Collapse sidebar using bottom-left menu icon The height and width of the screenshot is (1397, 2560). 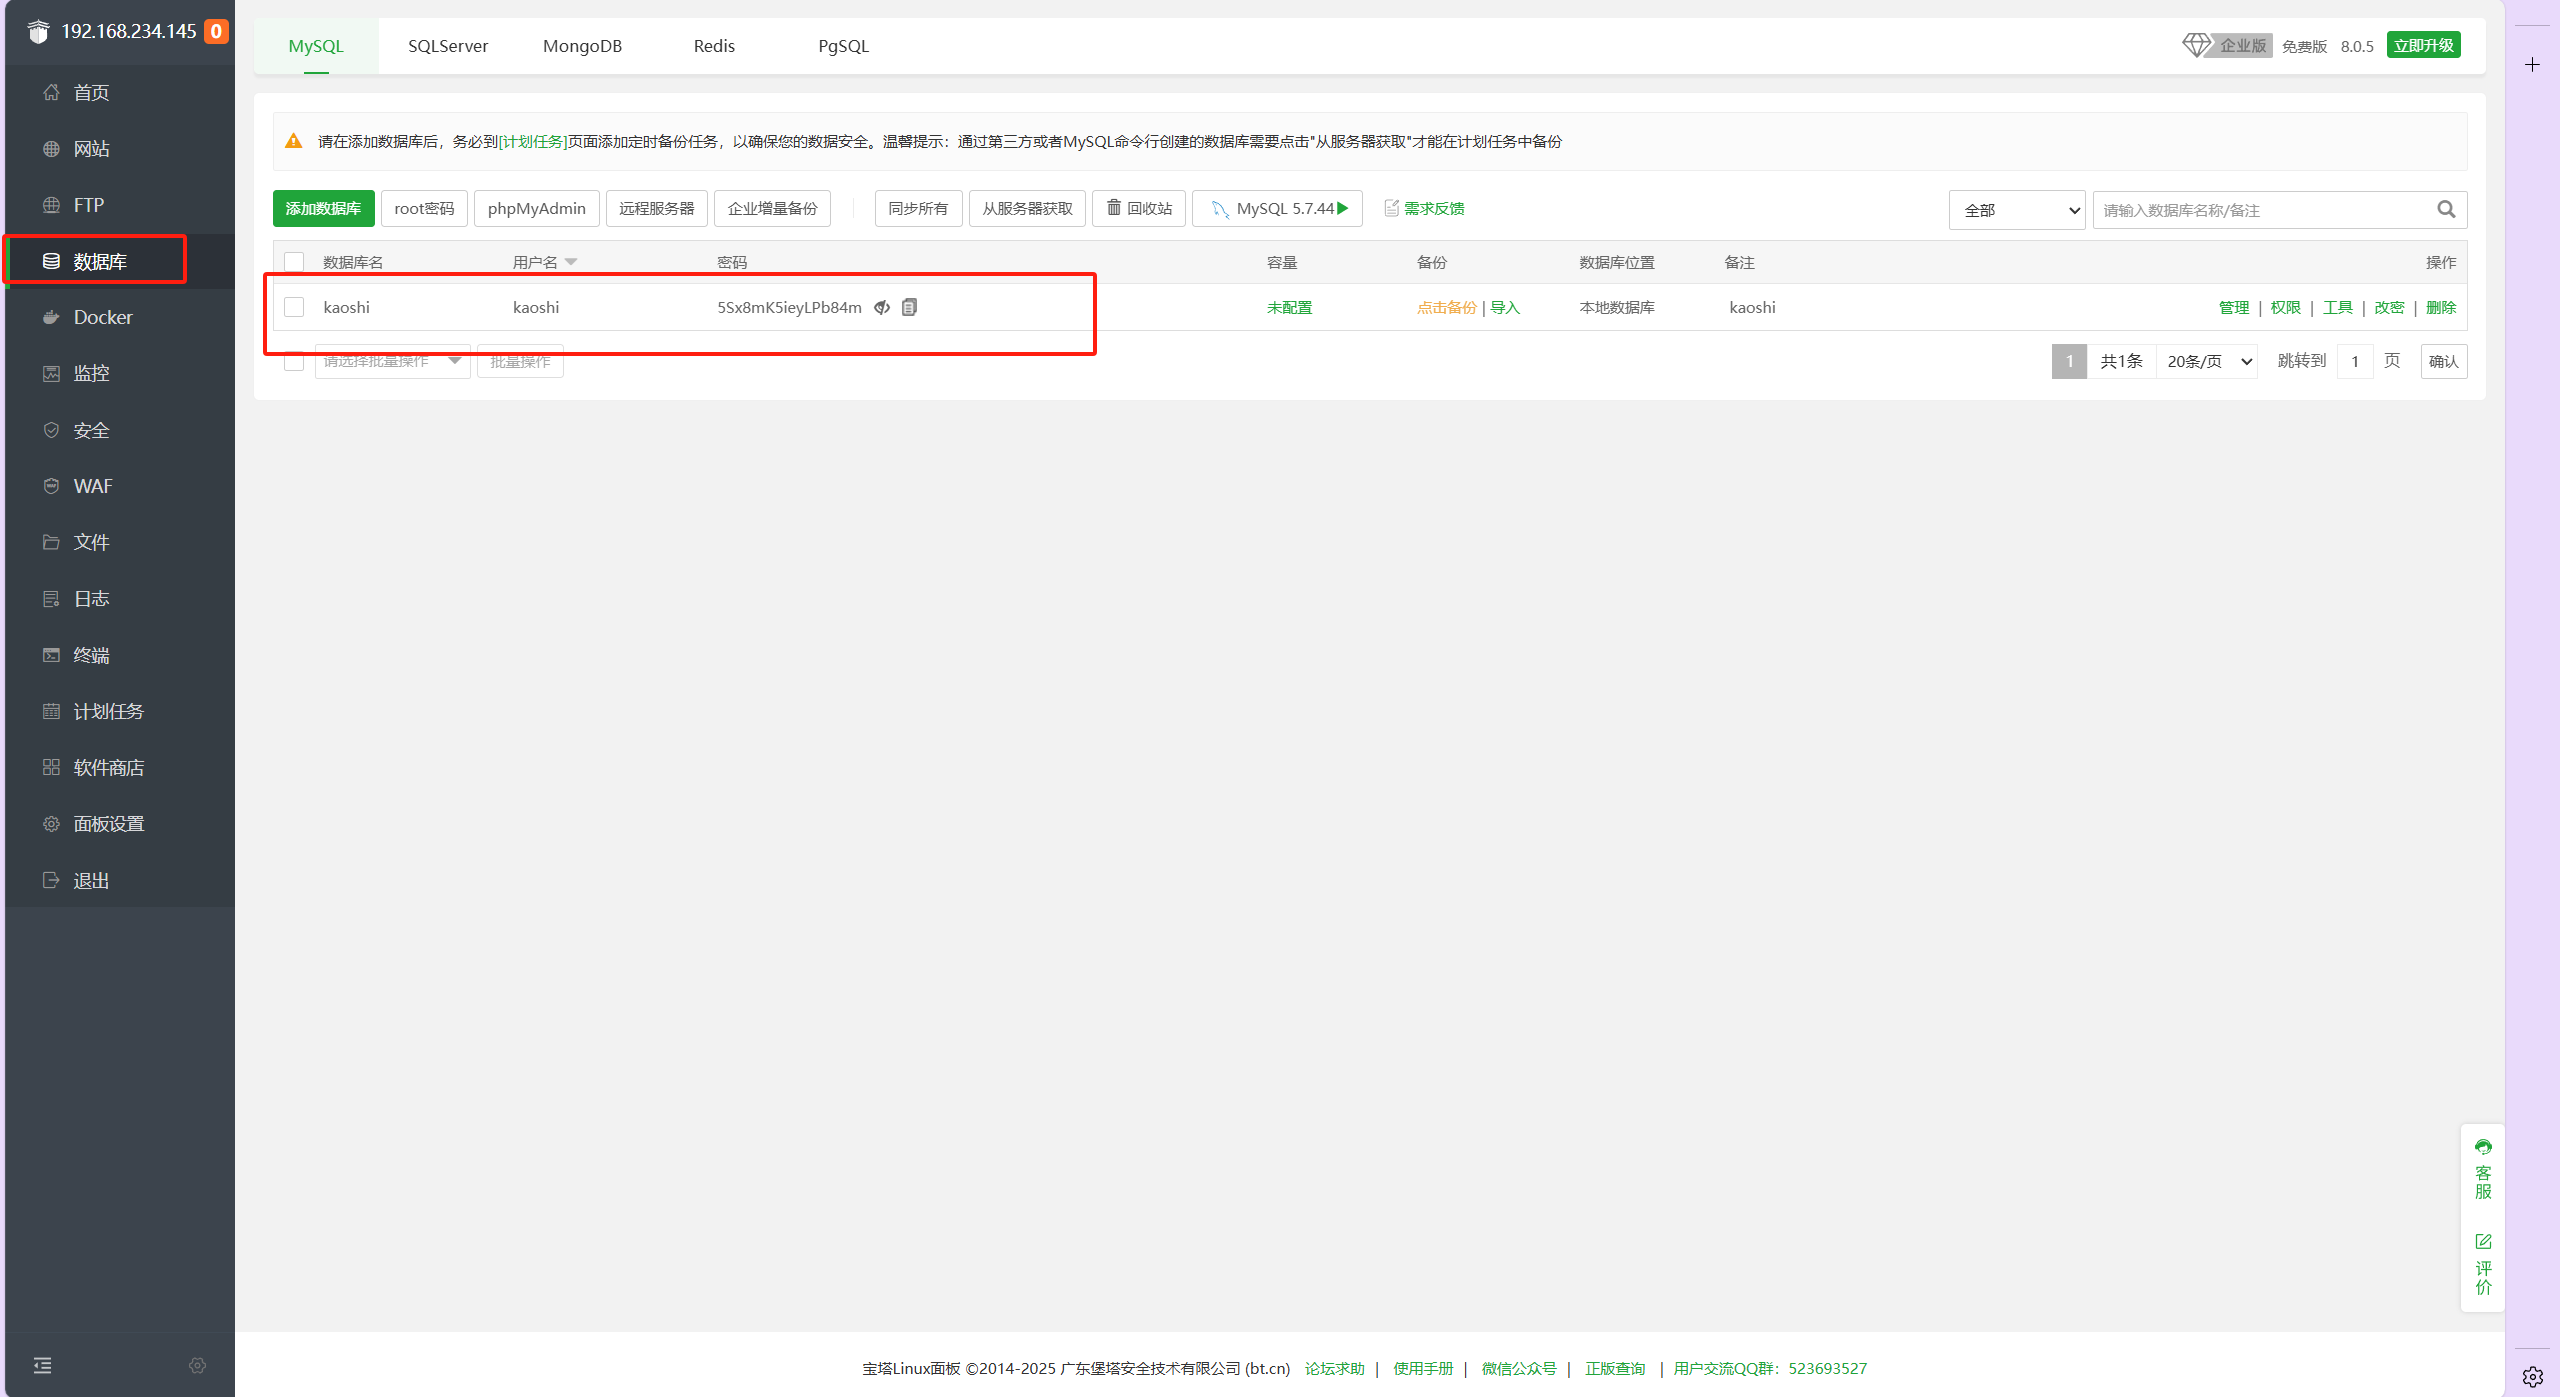[x=42, y=1365]
